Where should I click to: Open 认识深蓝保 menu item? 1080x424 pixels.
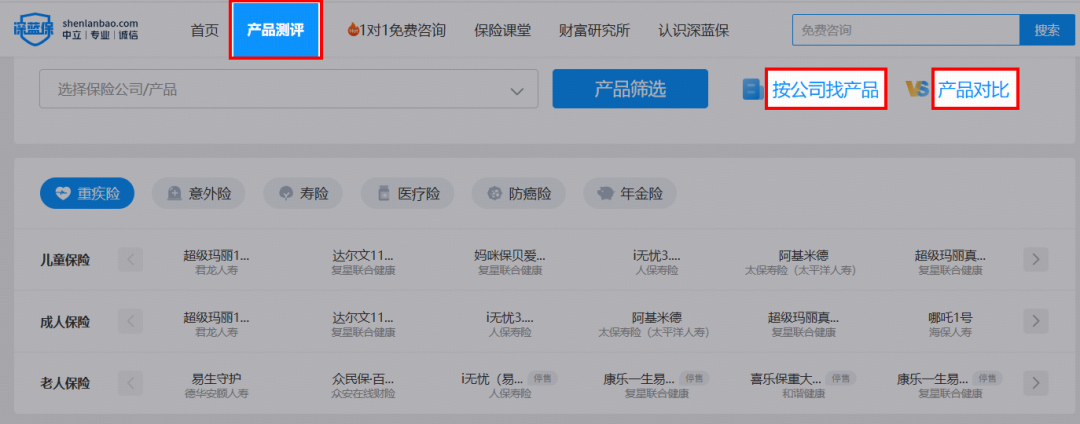694,30
